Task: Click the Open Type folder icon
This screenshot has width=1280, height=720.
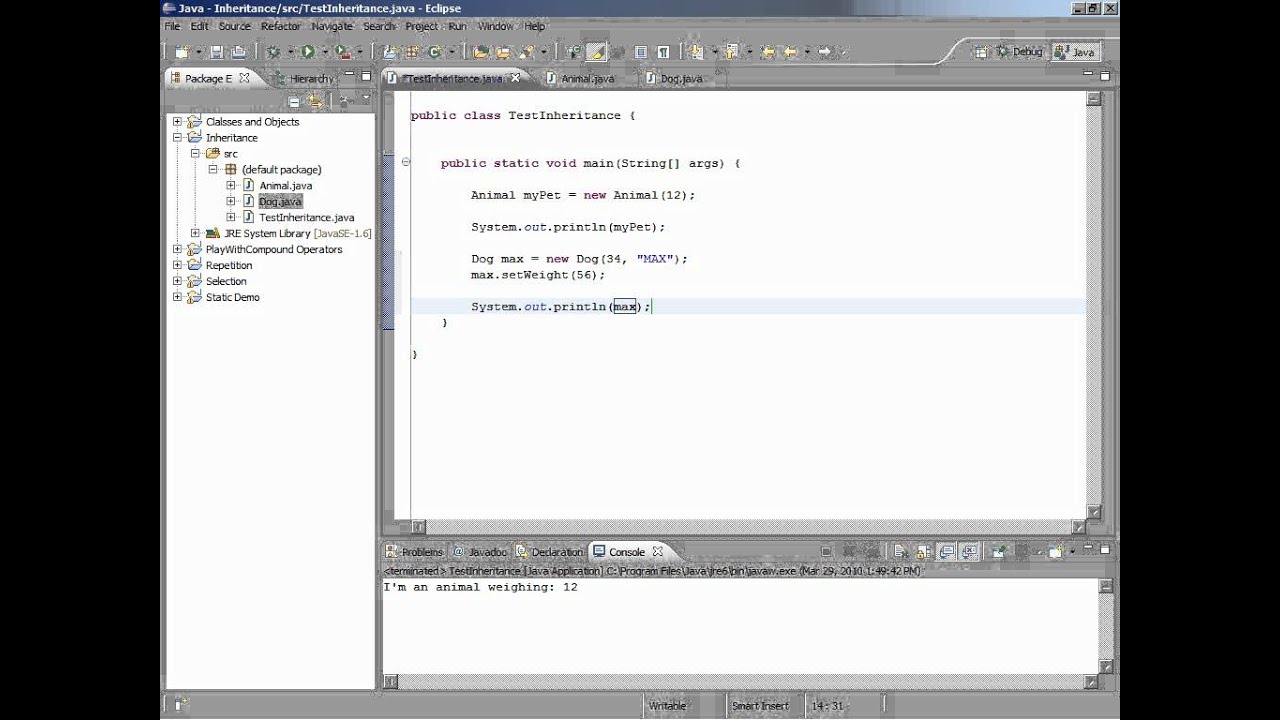Action: [x=481, y=51]
